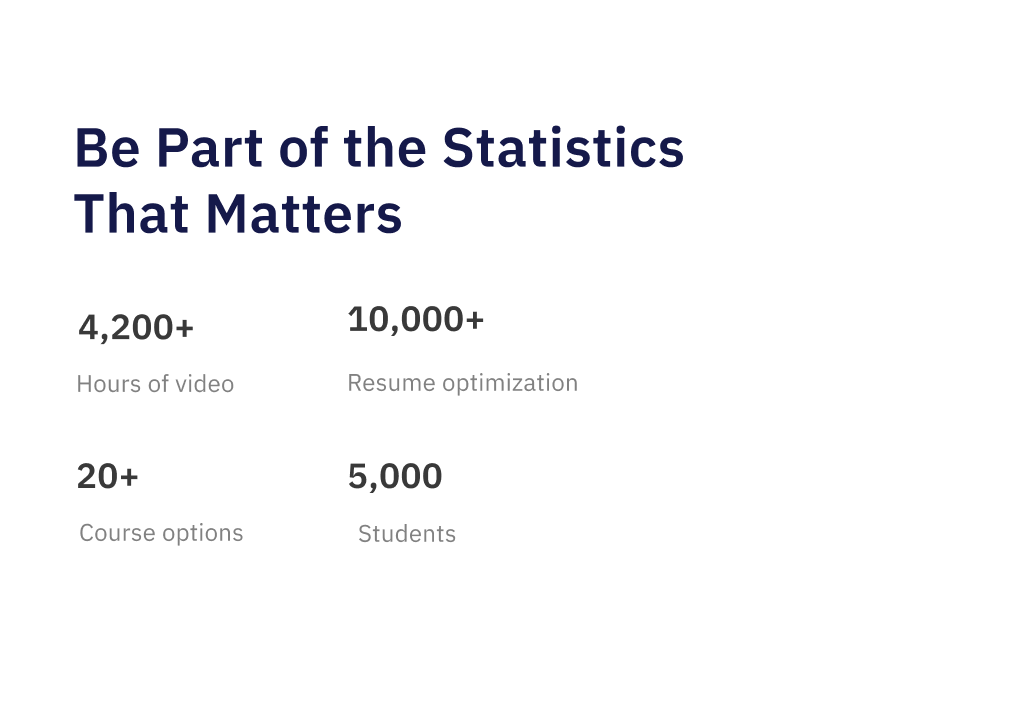The image size is (1011, 707).
Task: Click the "Resume optimization" label
Action: coord(462,383)
